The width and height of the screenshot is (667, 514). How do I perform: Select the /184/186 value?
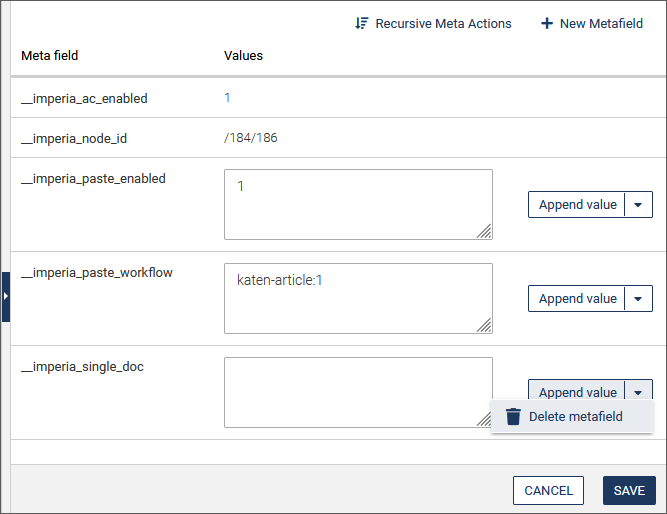251,138
